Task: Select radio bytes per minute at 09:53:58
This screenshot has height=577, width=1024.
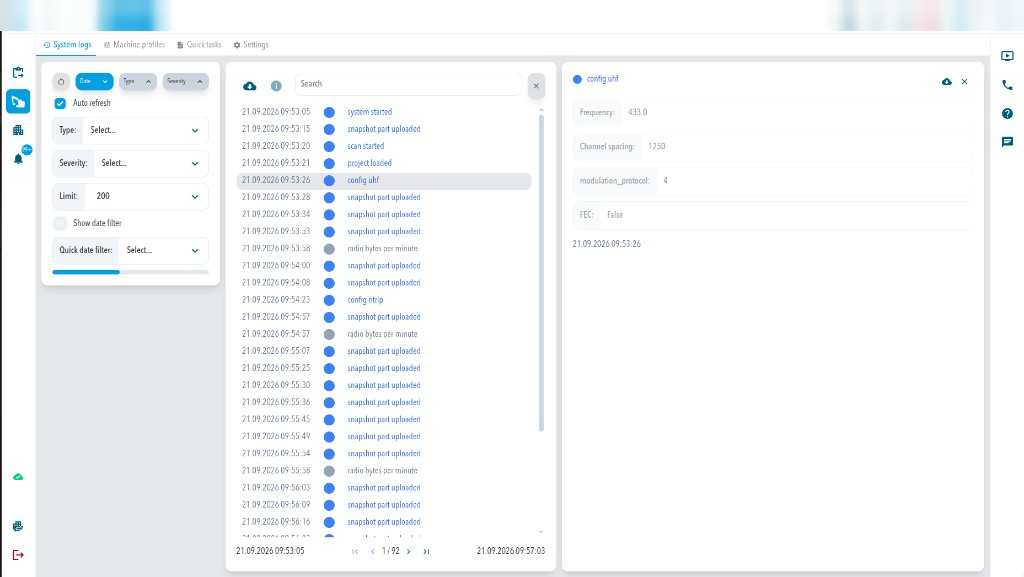Action: click(x=384, y=249)
